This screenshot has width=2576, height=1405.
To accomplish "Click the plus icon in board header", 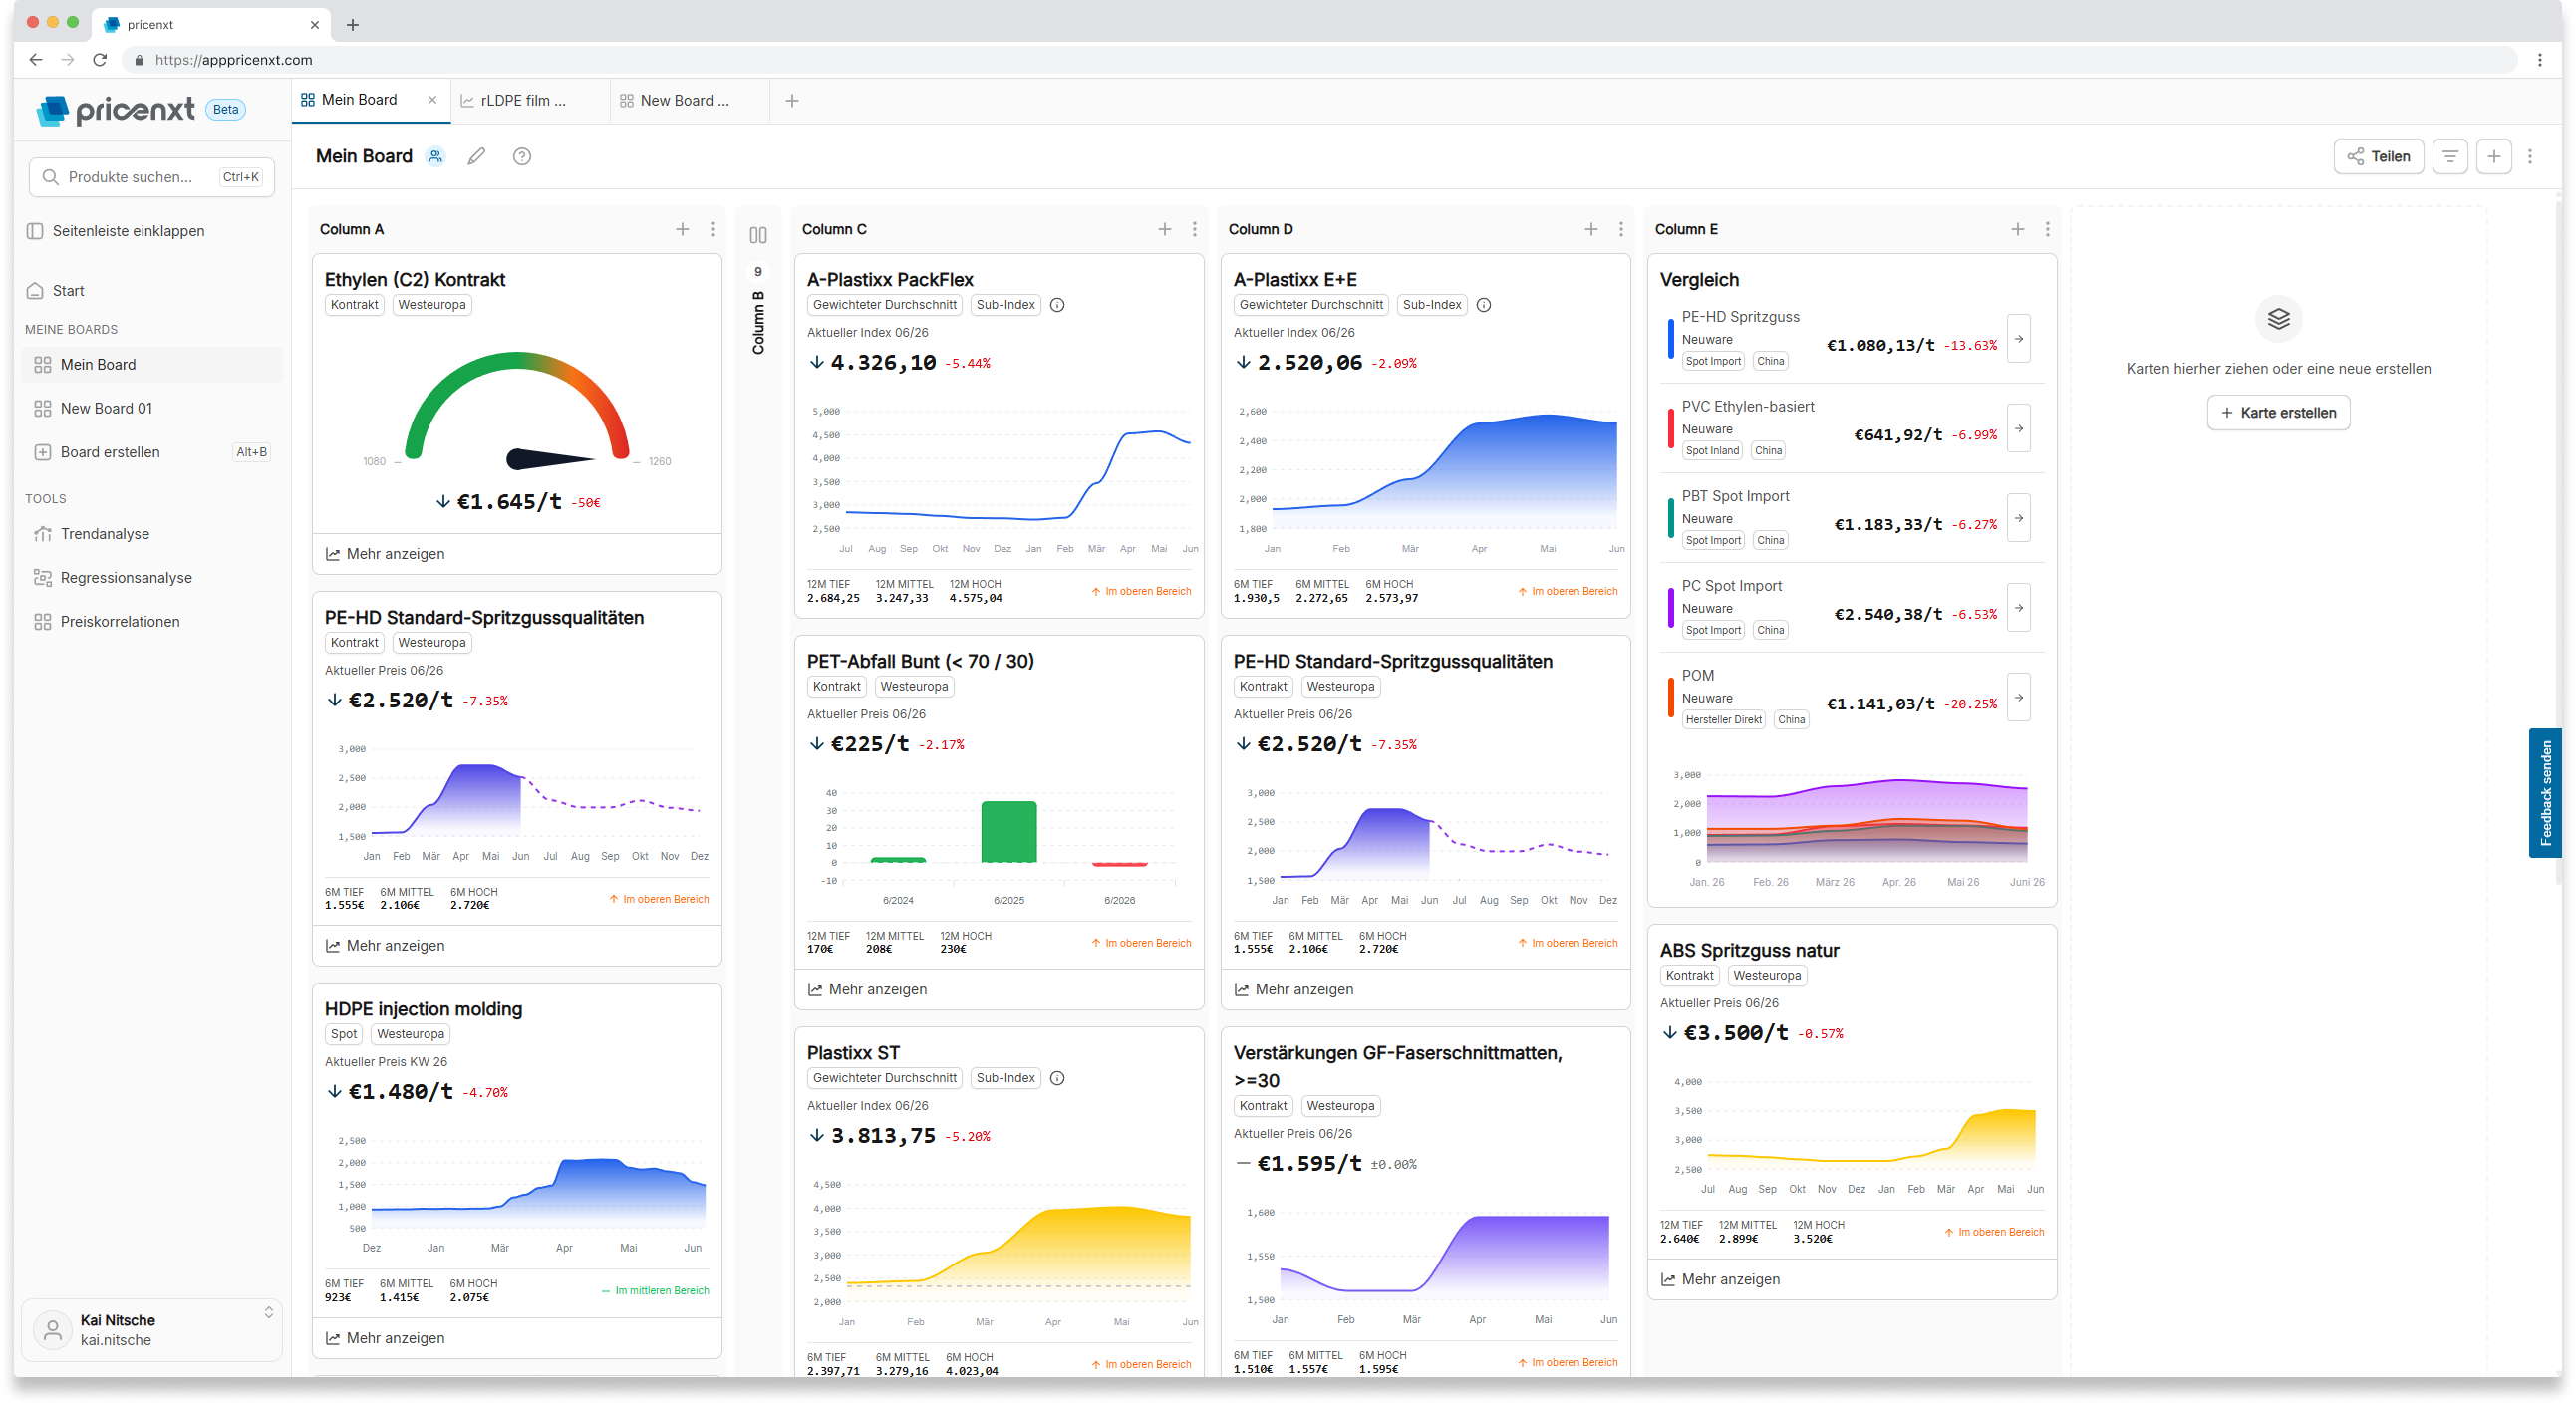I will [x=2494, y=156].
